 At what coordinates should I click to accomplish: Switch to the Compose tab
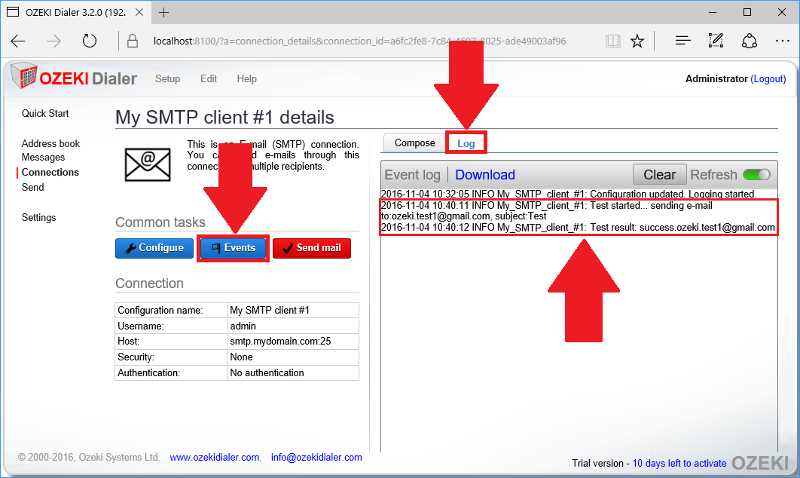click(414, 143)
